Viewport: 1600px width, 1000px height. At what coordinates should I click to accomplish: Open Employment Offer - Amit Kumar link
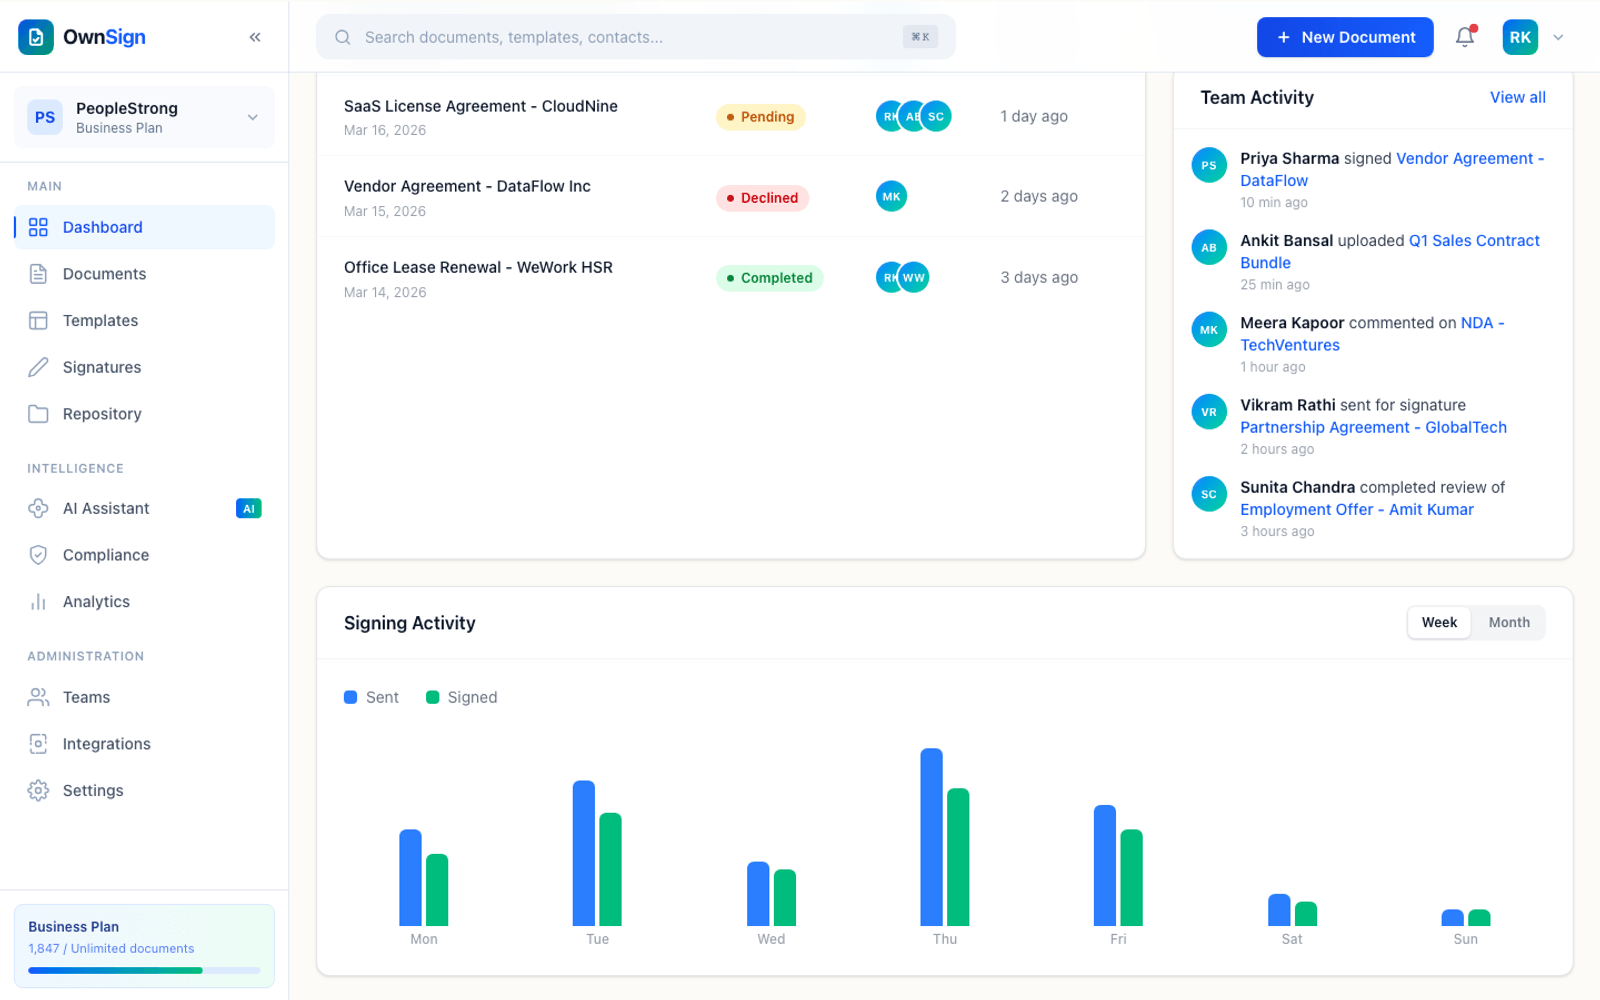pyautogui.click(x=1357, y=509)
